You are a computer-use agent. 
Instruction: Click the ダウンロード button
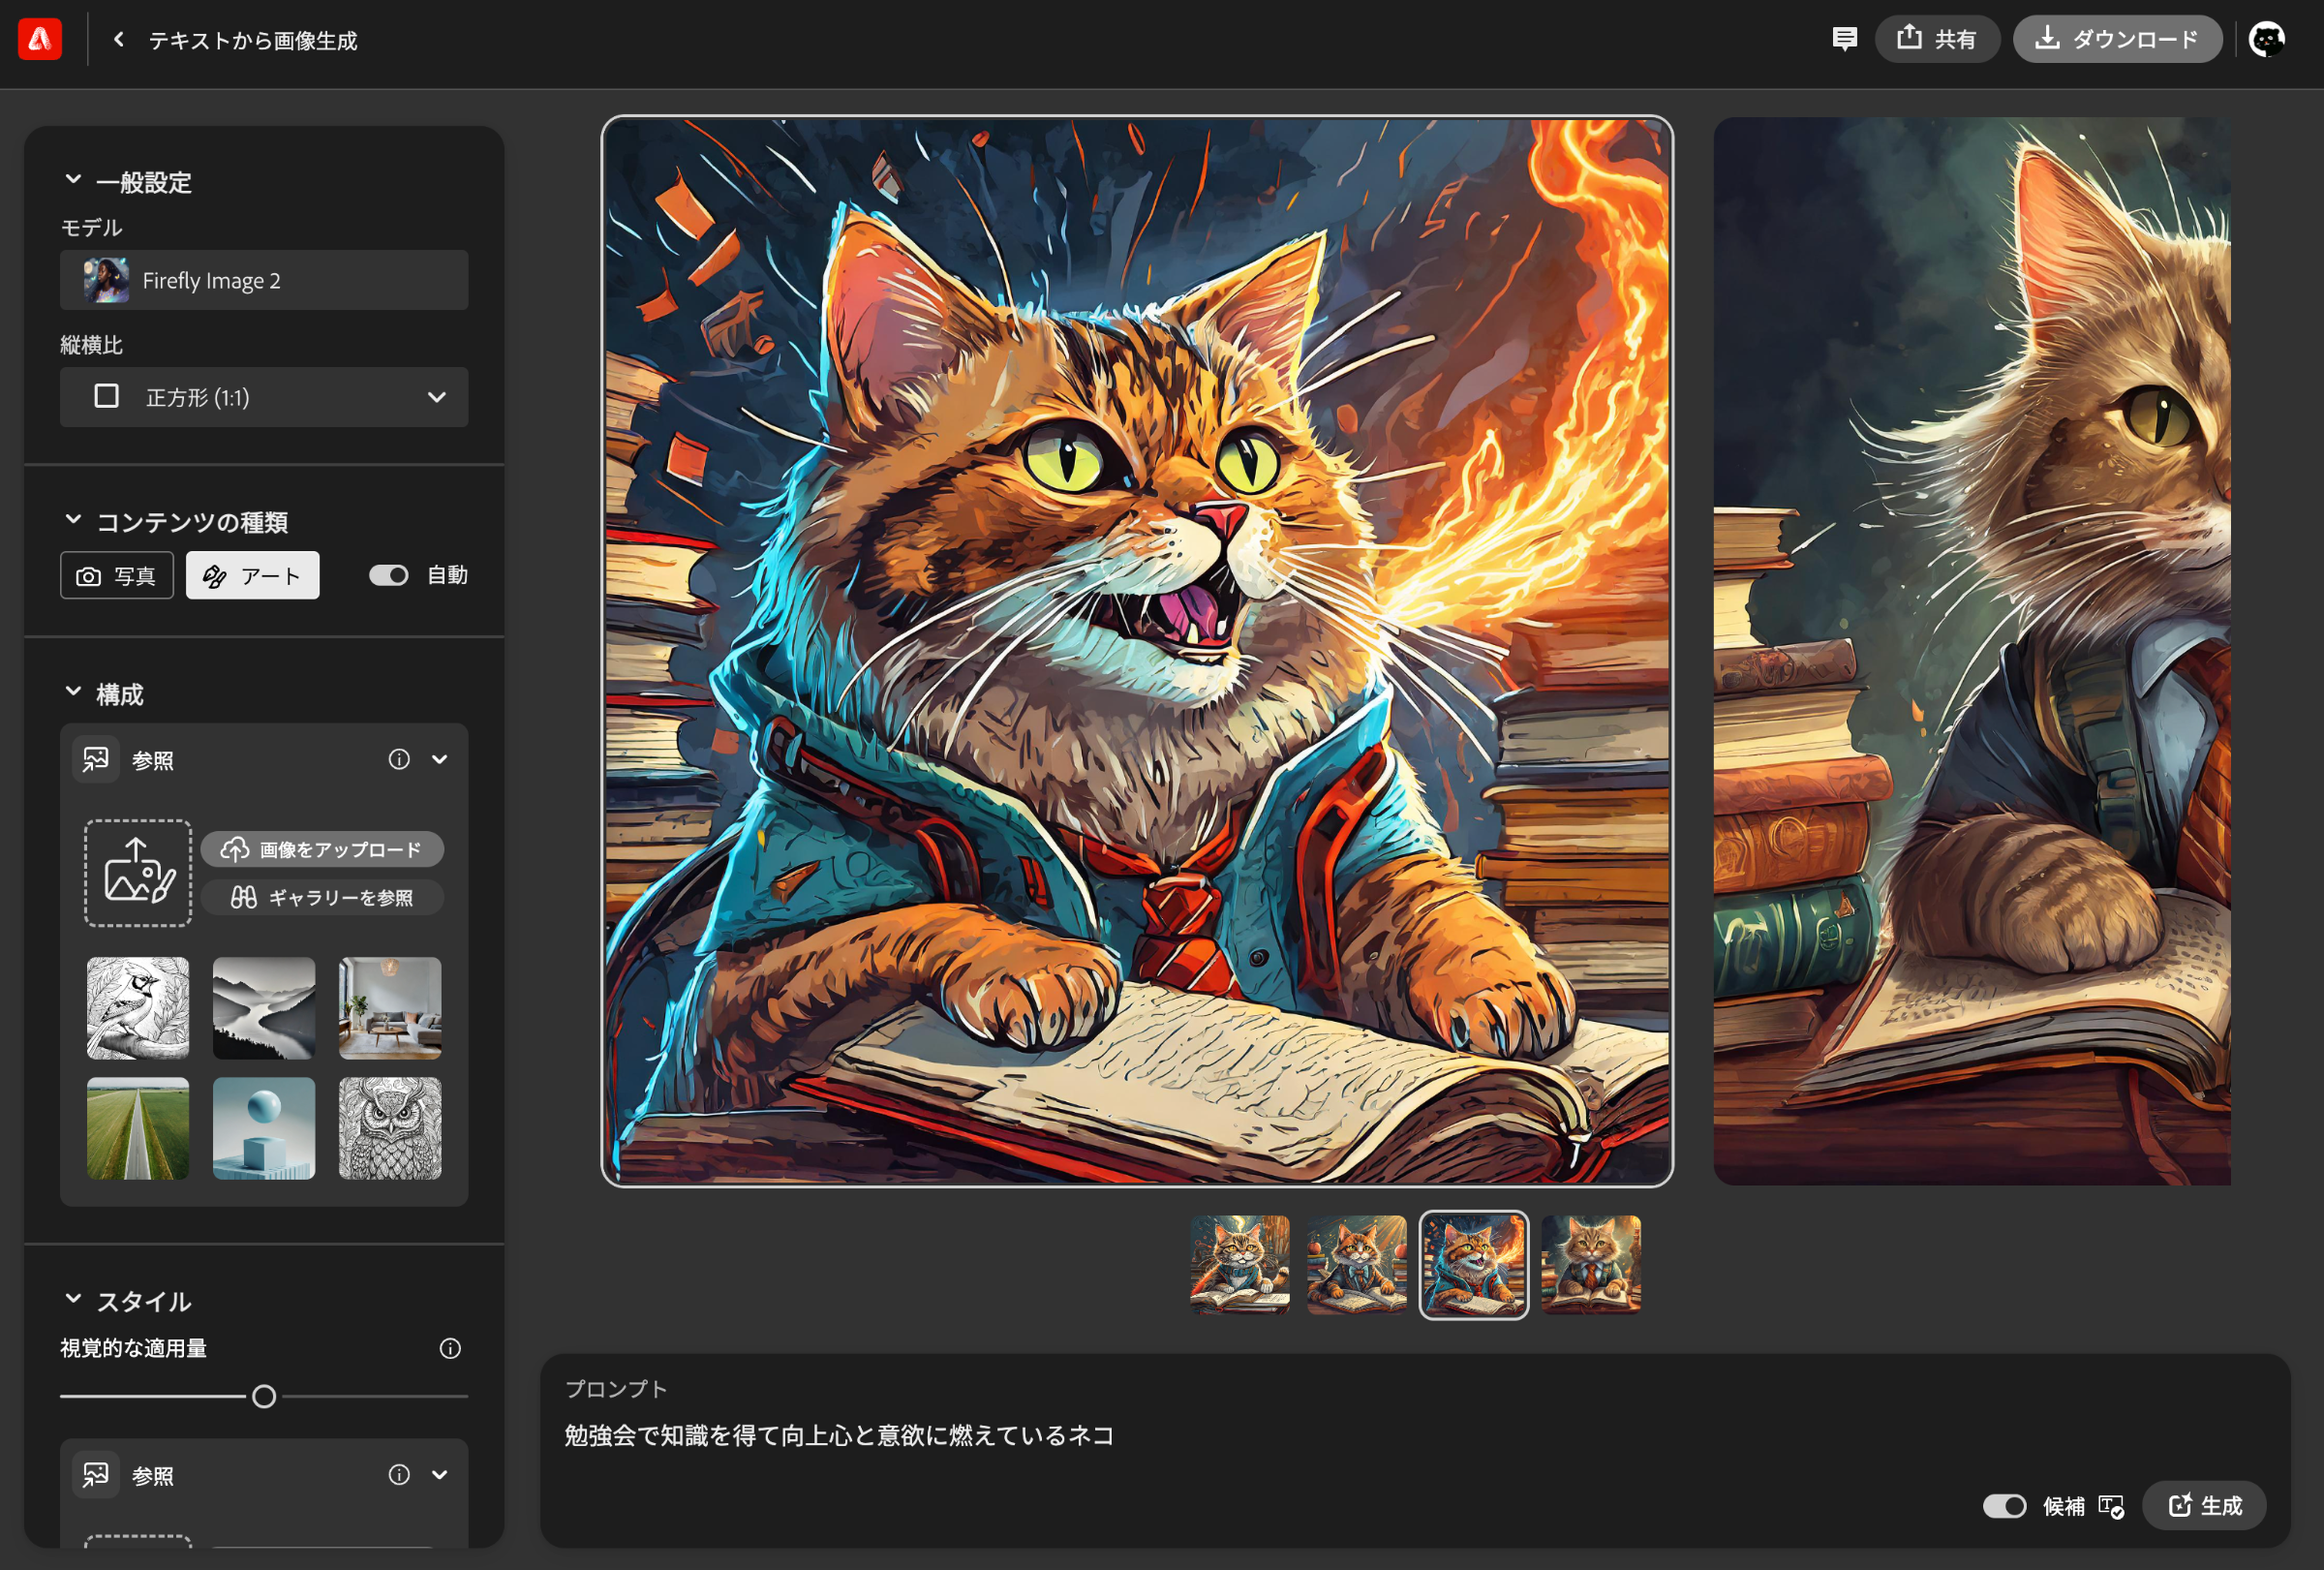tap(2117, 40)
